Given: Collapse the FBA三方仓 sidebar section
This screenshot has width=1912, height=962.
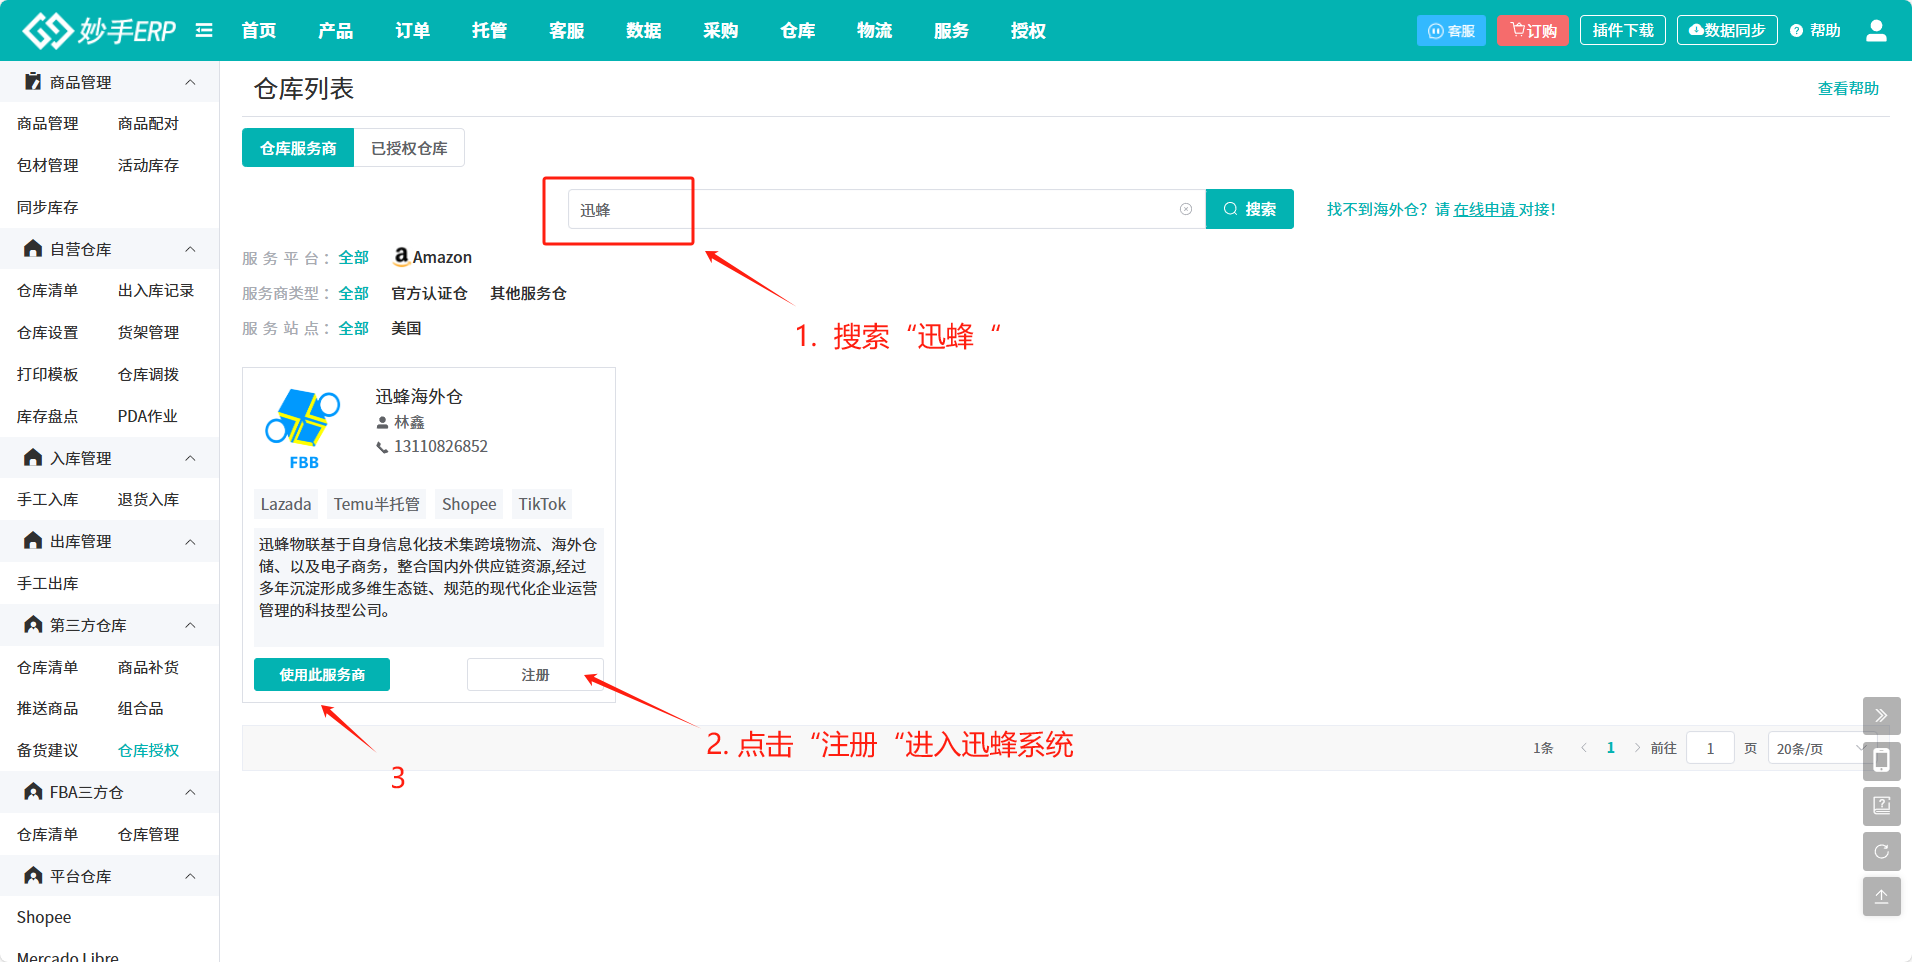Looking at the screenshot, I should point(190,792).
